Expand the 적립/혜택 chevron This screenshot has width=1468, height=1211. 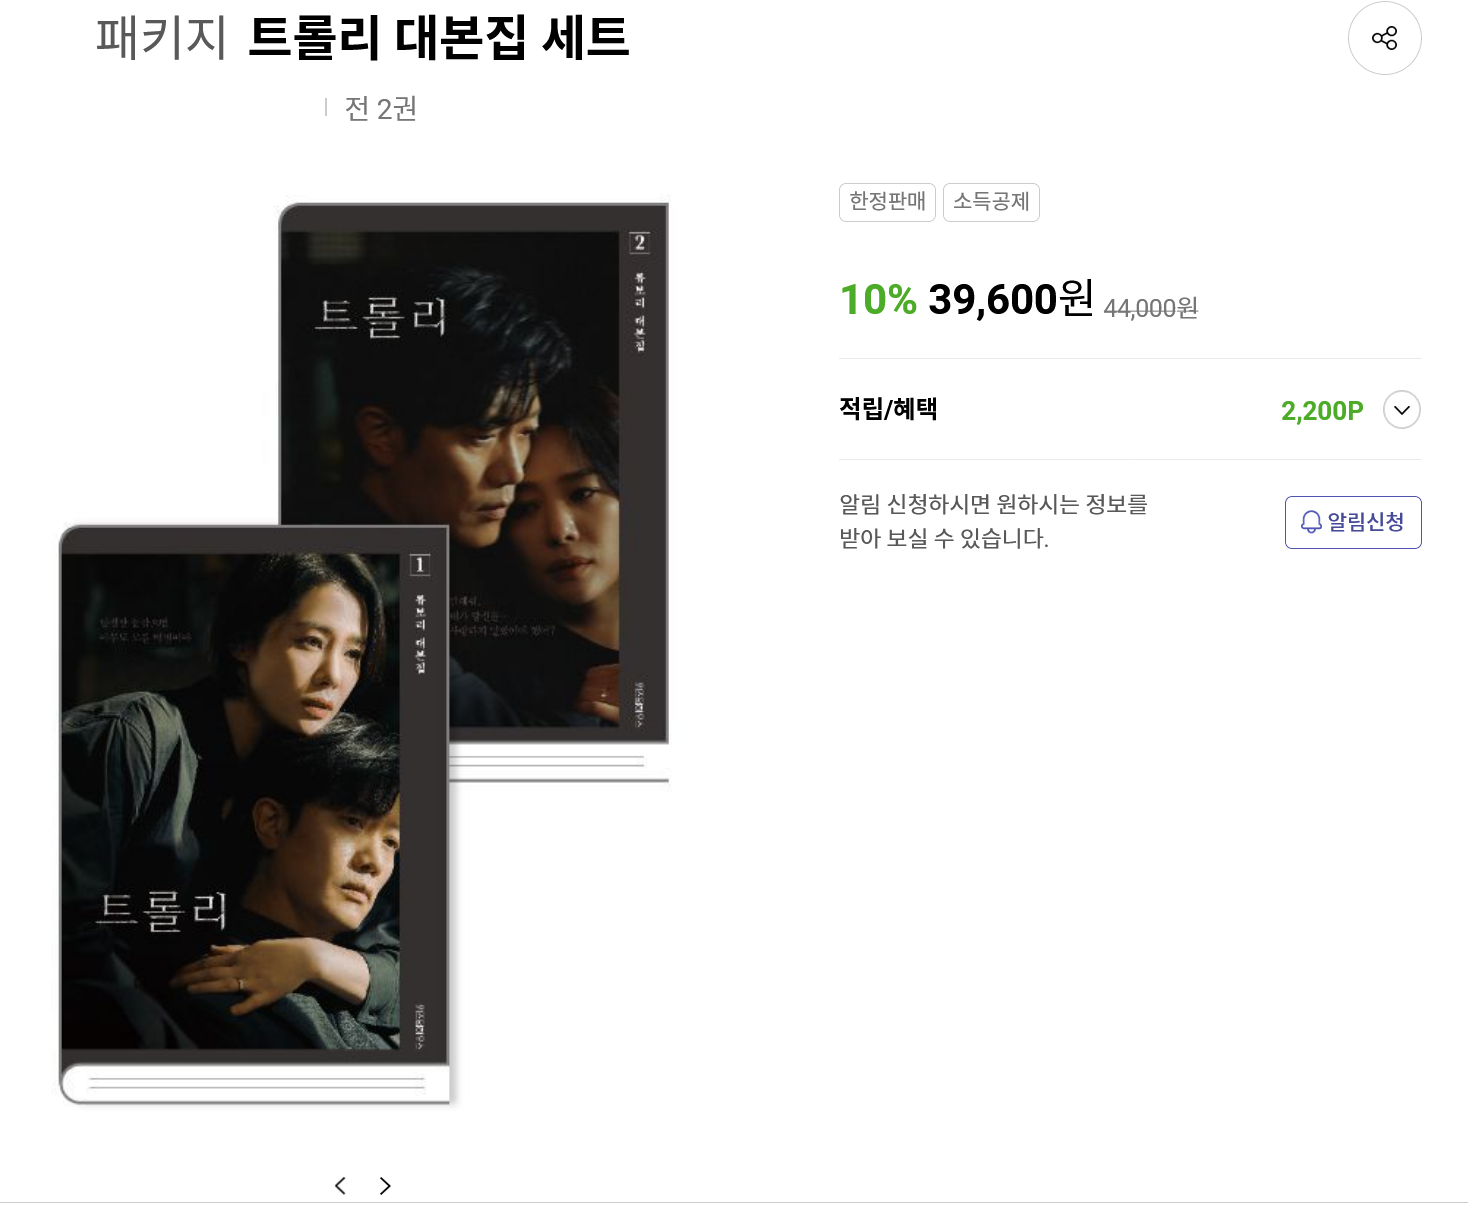pyautogui.click(x=1401, y=410)
